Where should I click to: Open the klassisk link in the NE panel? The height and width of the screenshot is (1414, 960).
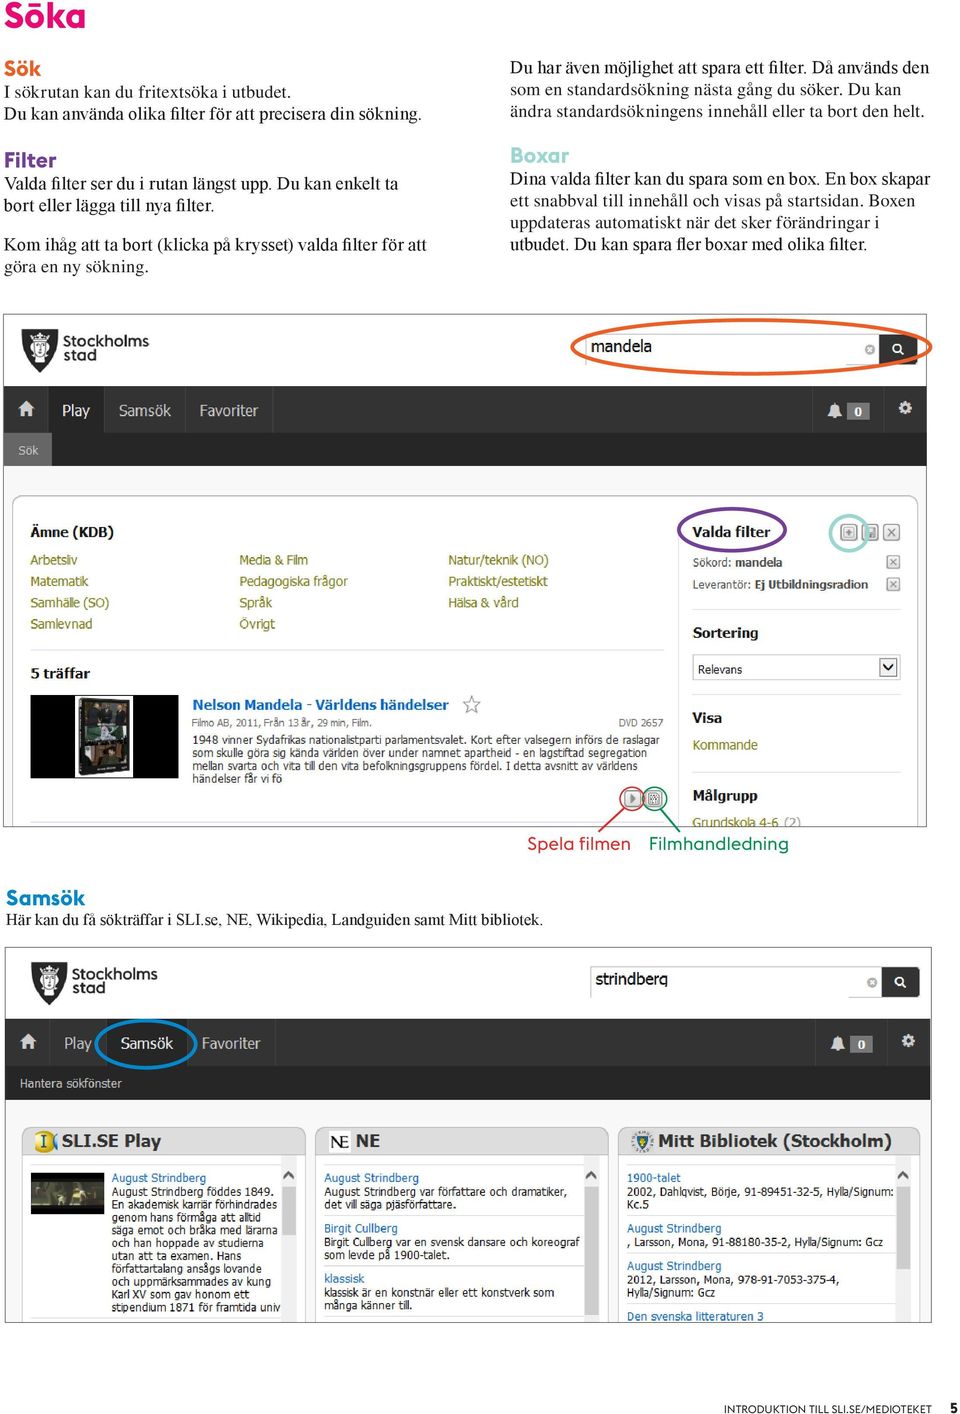point(344,1278)
